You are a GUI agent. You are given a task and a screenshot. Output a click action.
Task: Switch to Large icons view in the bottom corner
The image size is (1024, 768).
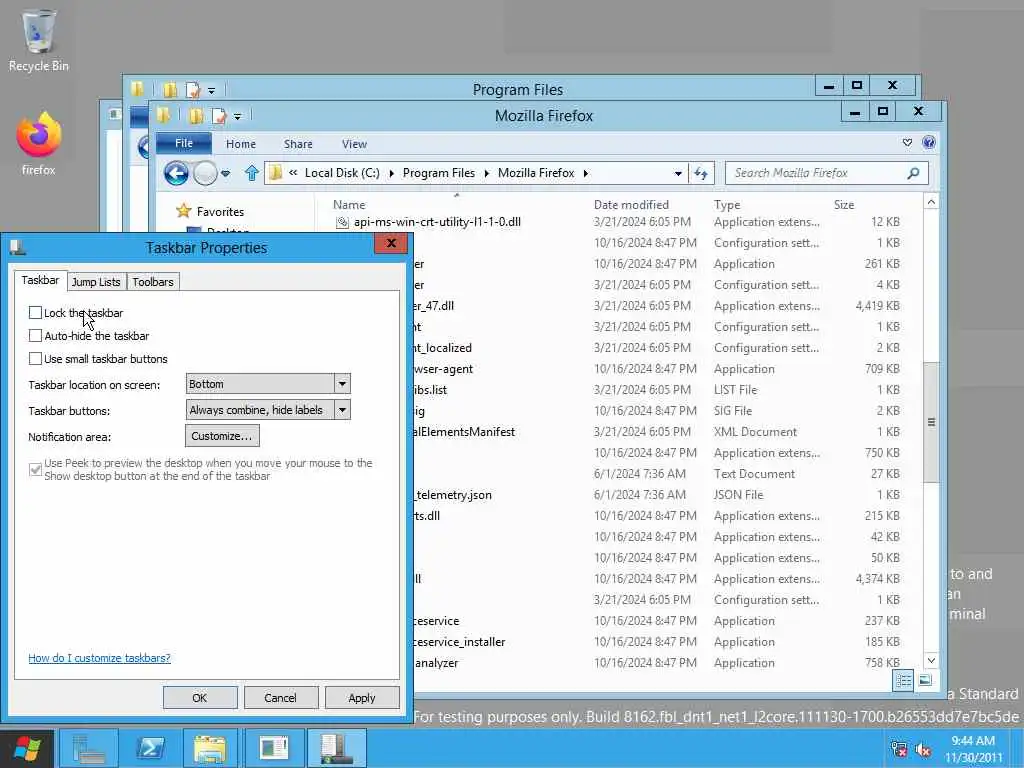coord(925,680)
